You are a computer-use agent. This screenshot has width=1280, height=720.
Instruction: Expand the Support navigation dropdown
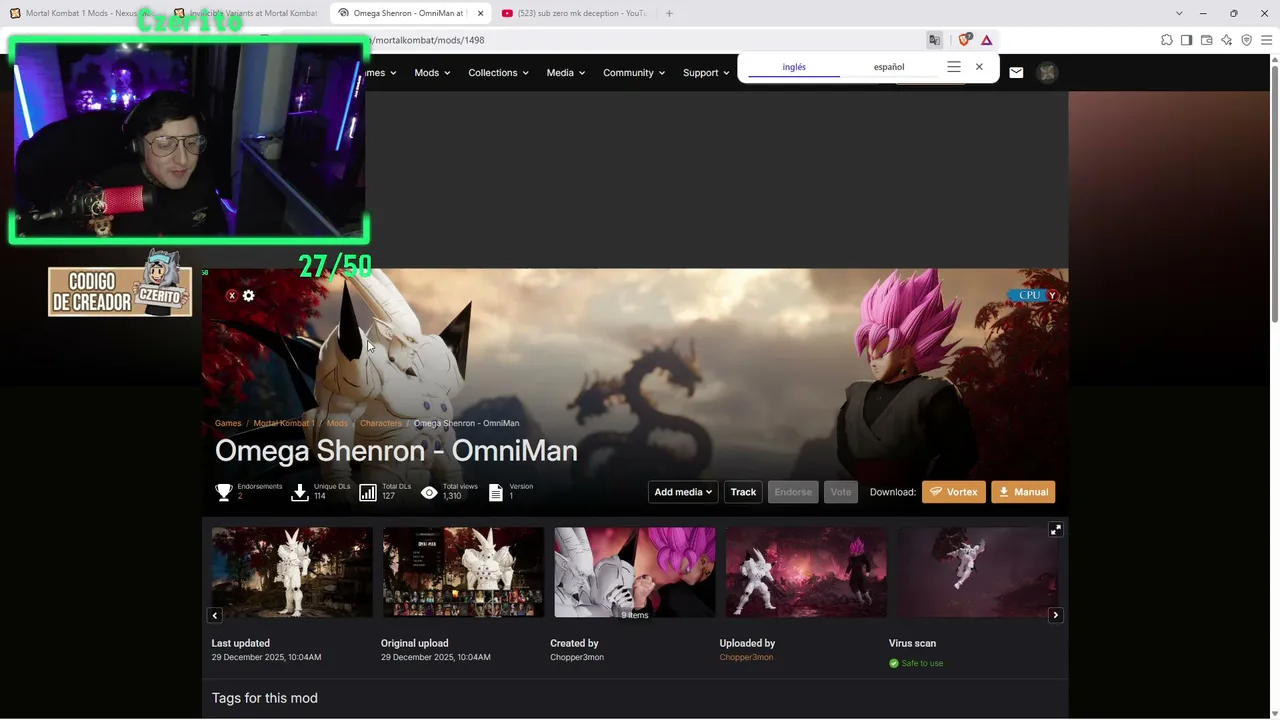[x=706, y=73]
